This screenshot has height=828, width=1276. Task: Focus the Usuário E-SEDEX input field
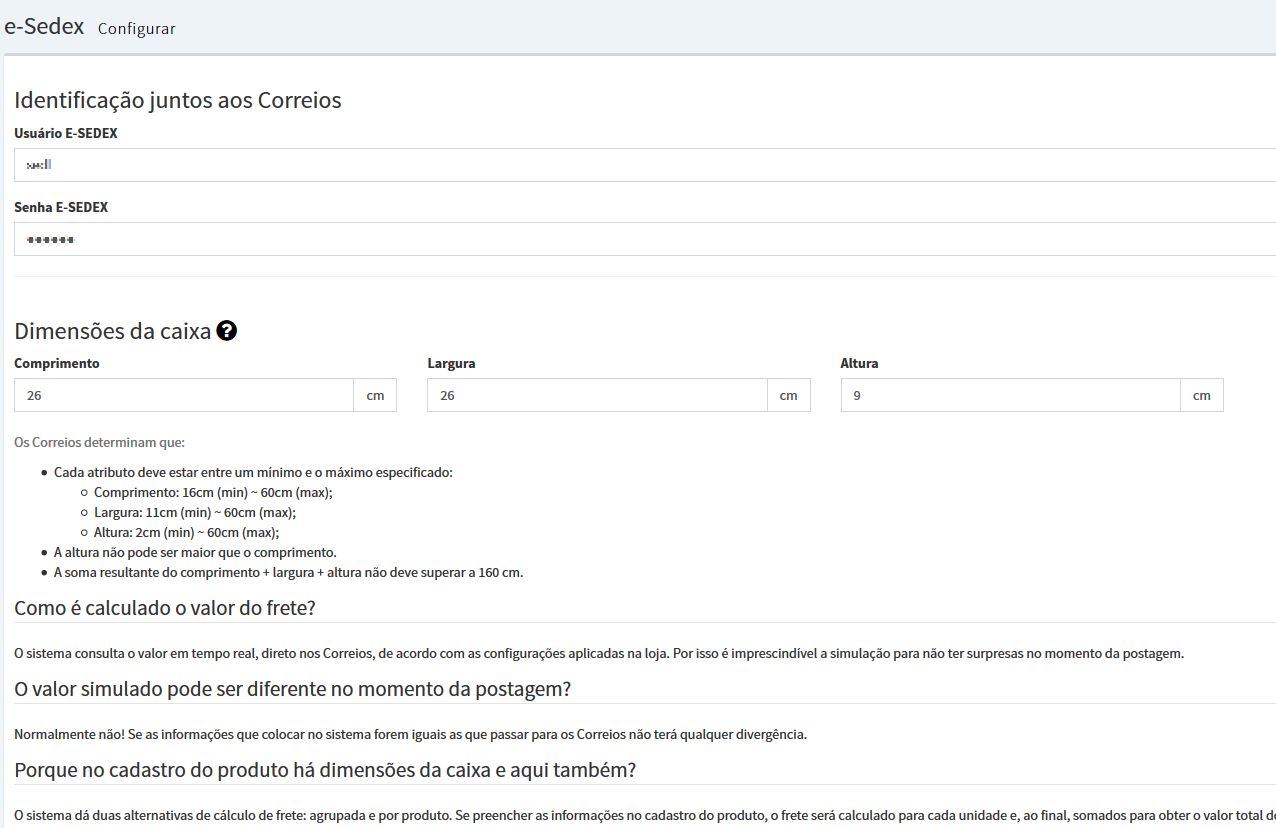(x=645, y=165)
